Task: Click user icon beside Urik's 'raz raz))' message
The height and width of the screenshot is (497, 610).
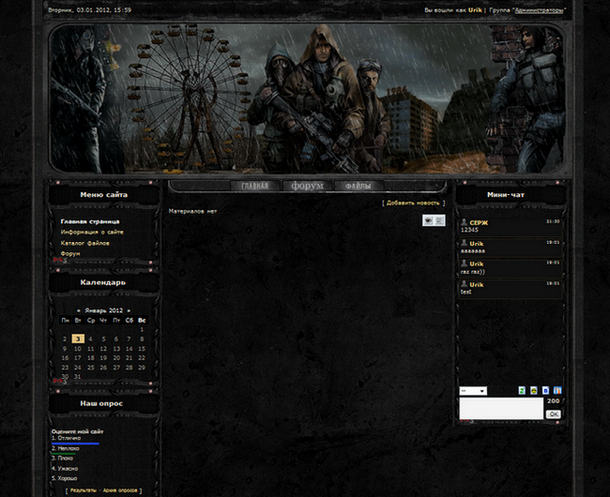Action: click(x=464, y=264)
